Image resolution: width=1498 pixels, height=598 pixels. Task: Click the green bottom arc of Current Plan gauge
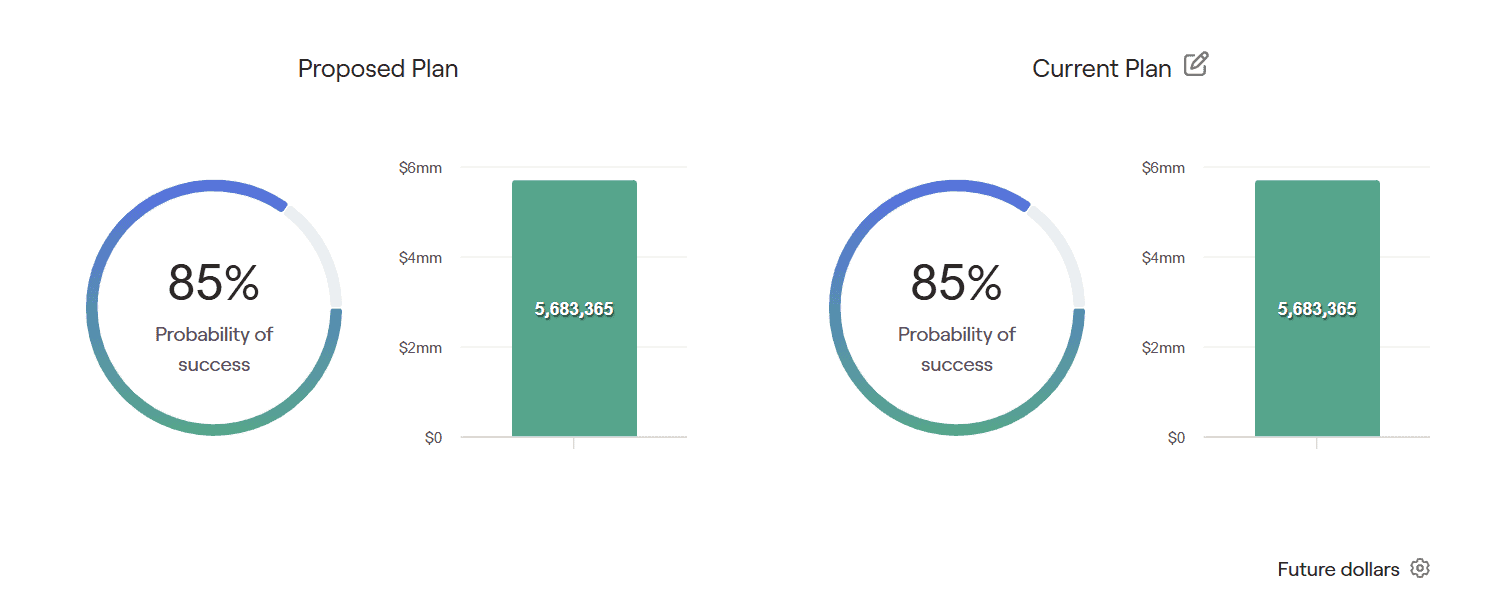point(957,429)
